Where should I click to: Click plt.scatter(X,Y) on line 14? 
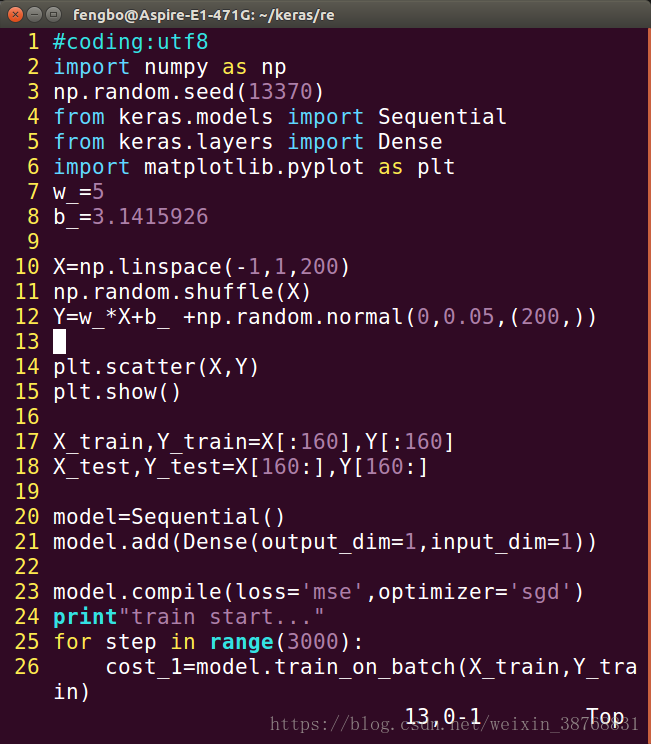156,367
